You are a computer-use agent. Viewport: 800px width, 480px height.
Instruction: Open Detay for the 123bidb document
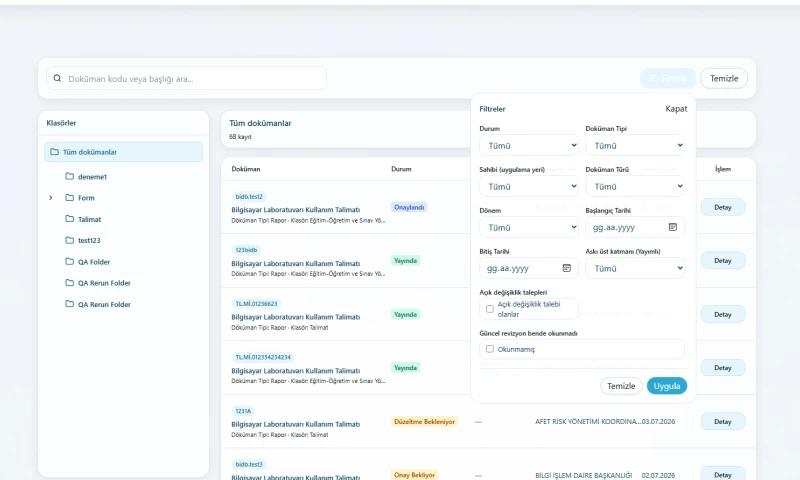coord(722,261)
